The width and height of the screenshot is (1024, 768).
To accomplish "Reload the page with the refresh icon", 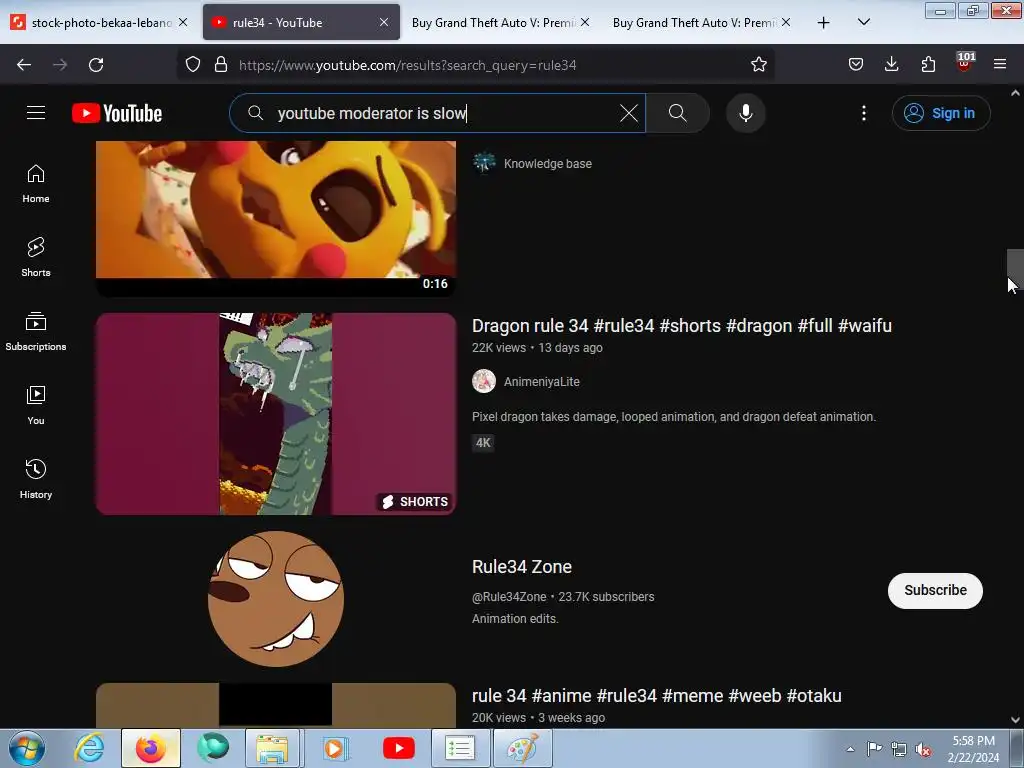I will click(x=96, y=65).
